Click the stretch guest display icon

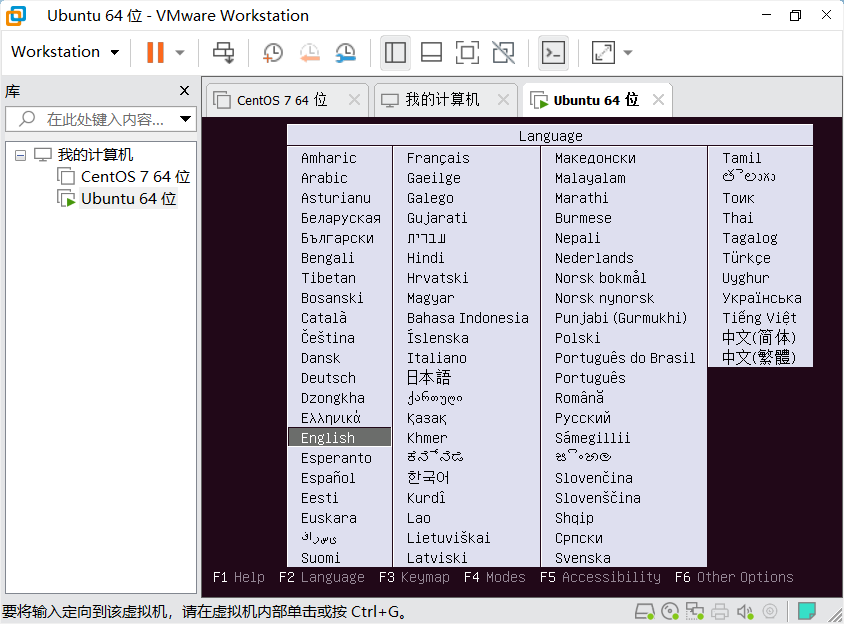click(603, 53)
